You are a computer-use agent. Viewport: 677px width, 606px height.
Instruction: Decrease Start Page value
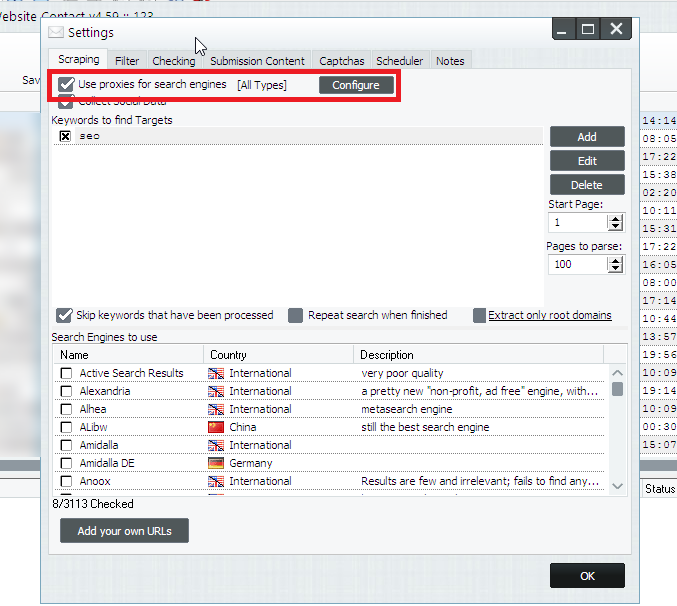click(615, 227)
